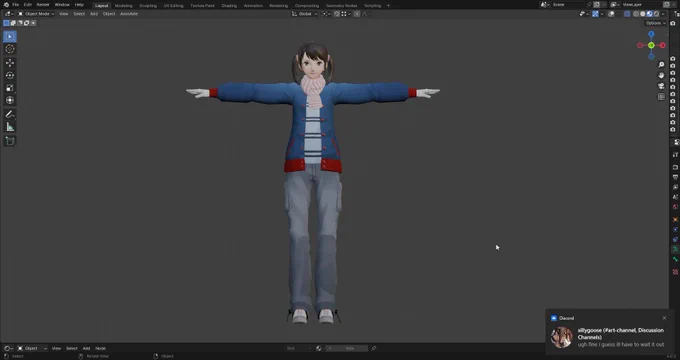Click the blue Z axis on navigation gizmo

click(651, 34)
